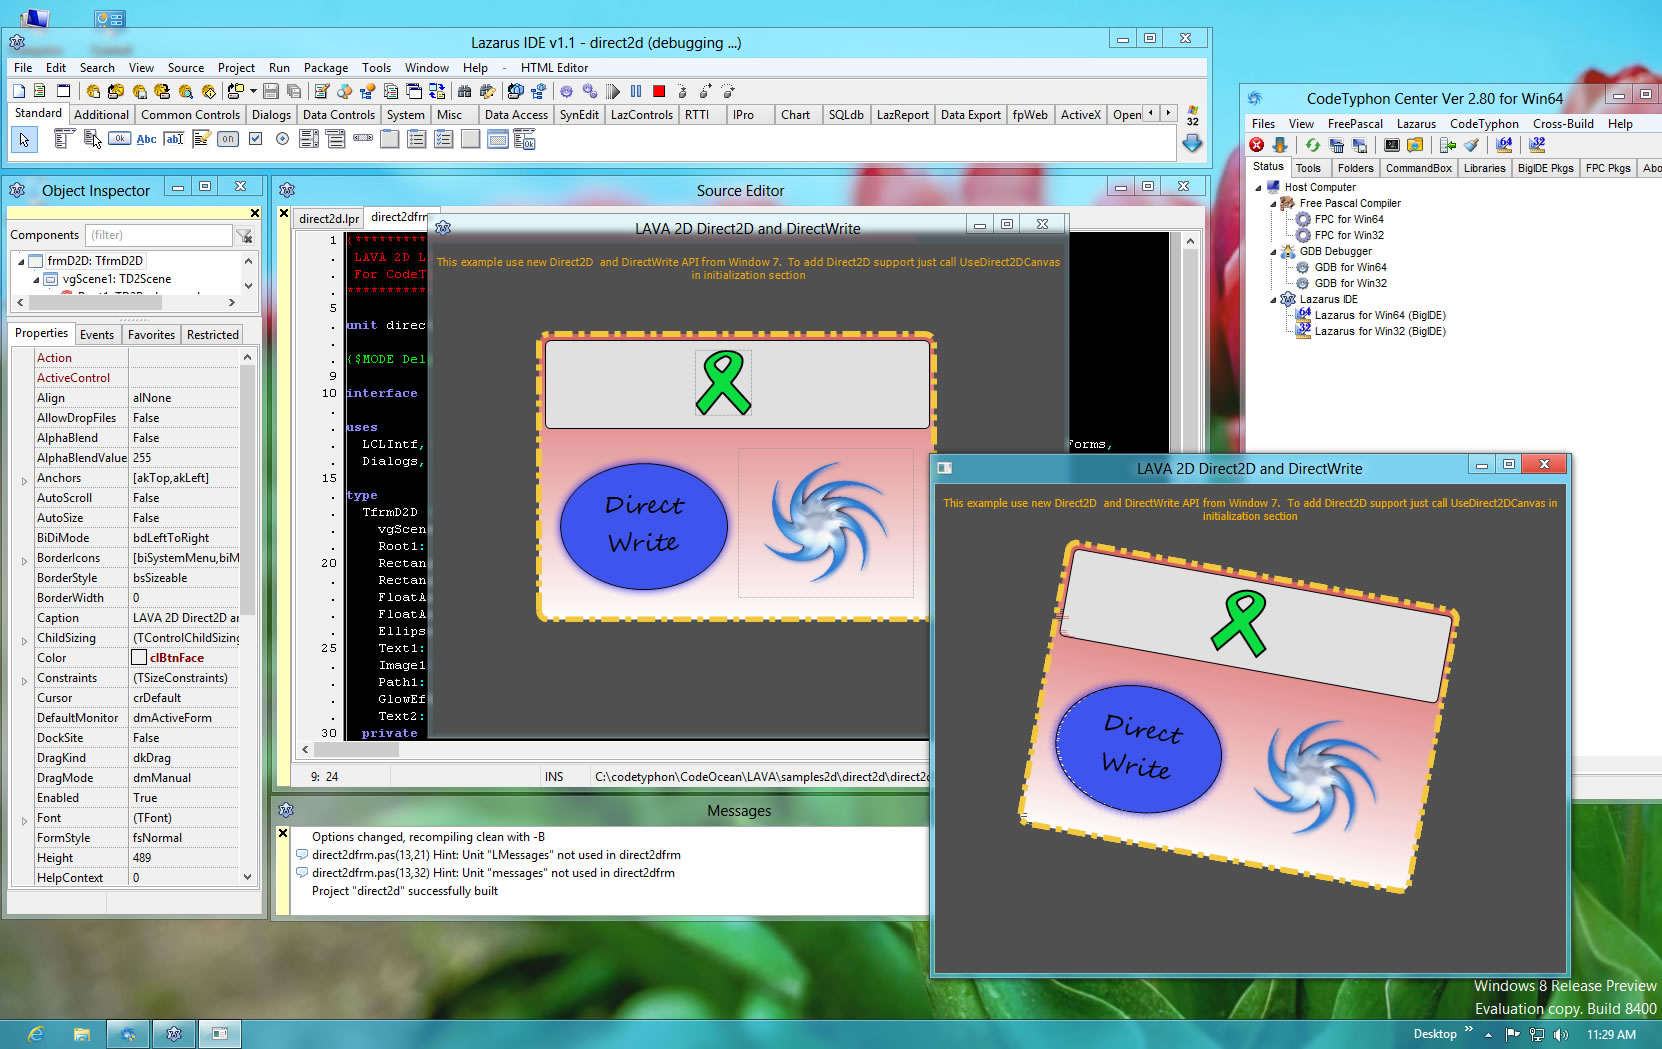Click the New Unit blank page icon
The height and width of the screenshot is (1049, 1662).
(18, 91)
